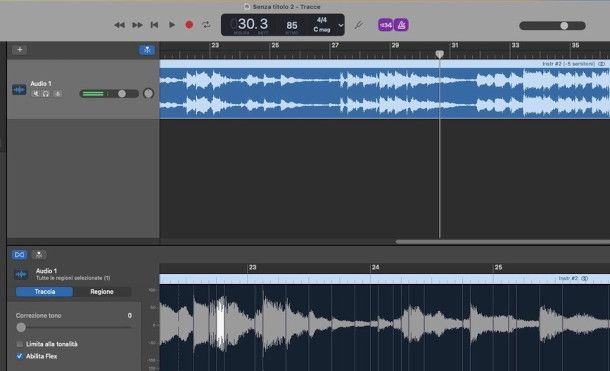Click the C mag key signature

322,30
